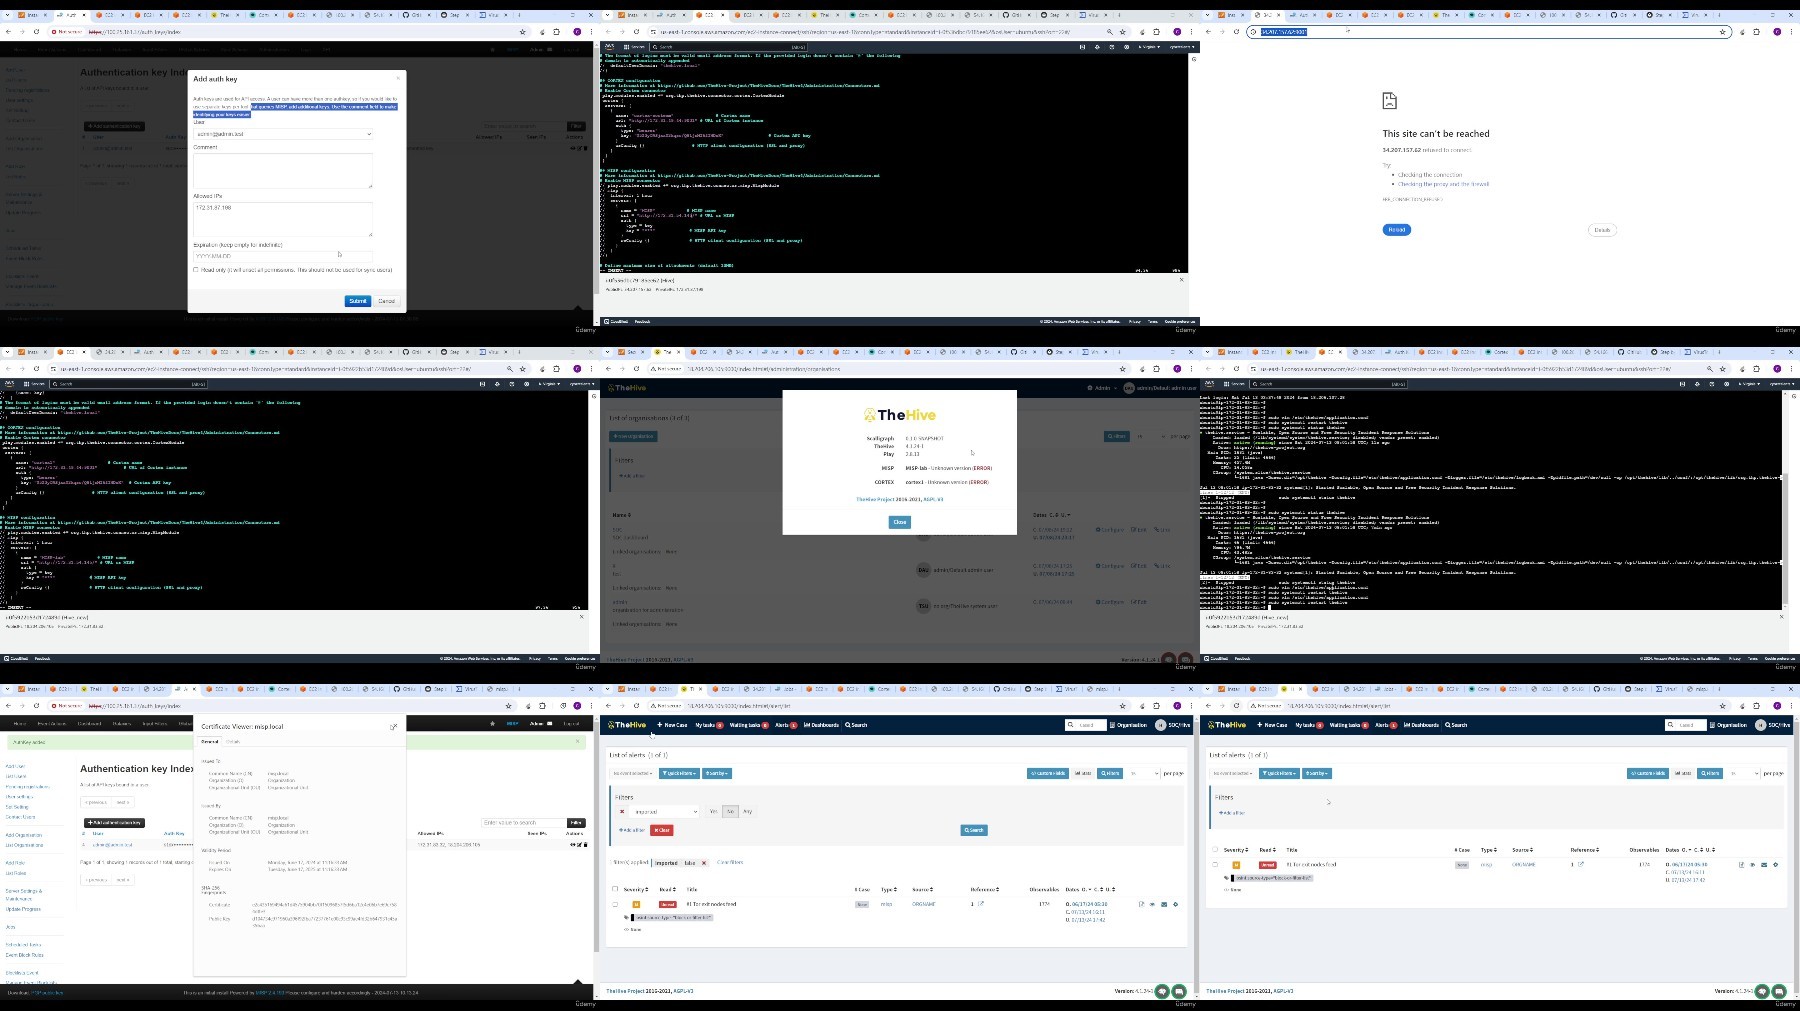Open Details on the site can't be reached page
This screenshot has height=1011, width=1800.
tap(1602, 230)
